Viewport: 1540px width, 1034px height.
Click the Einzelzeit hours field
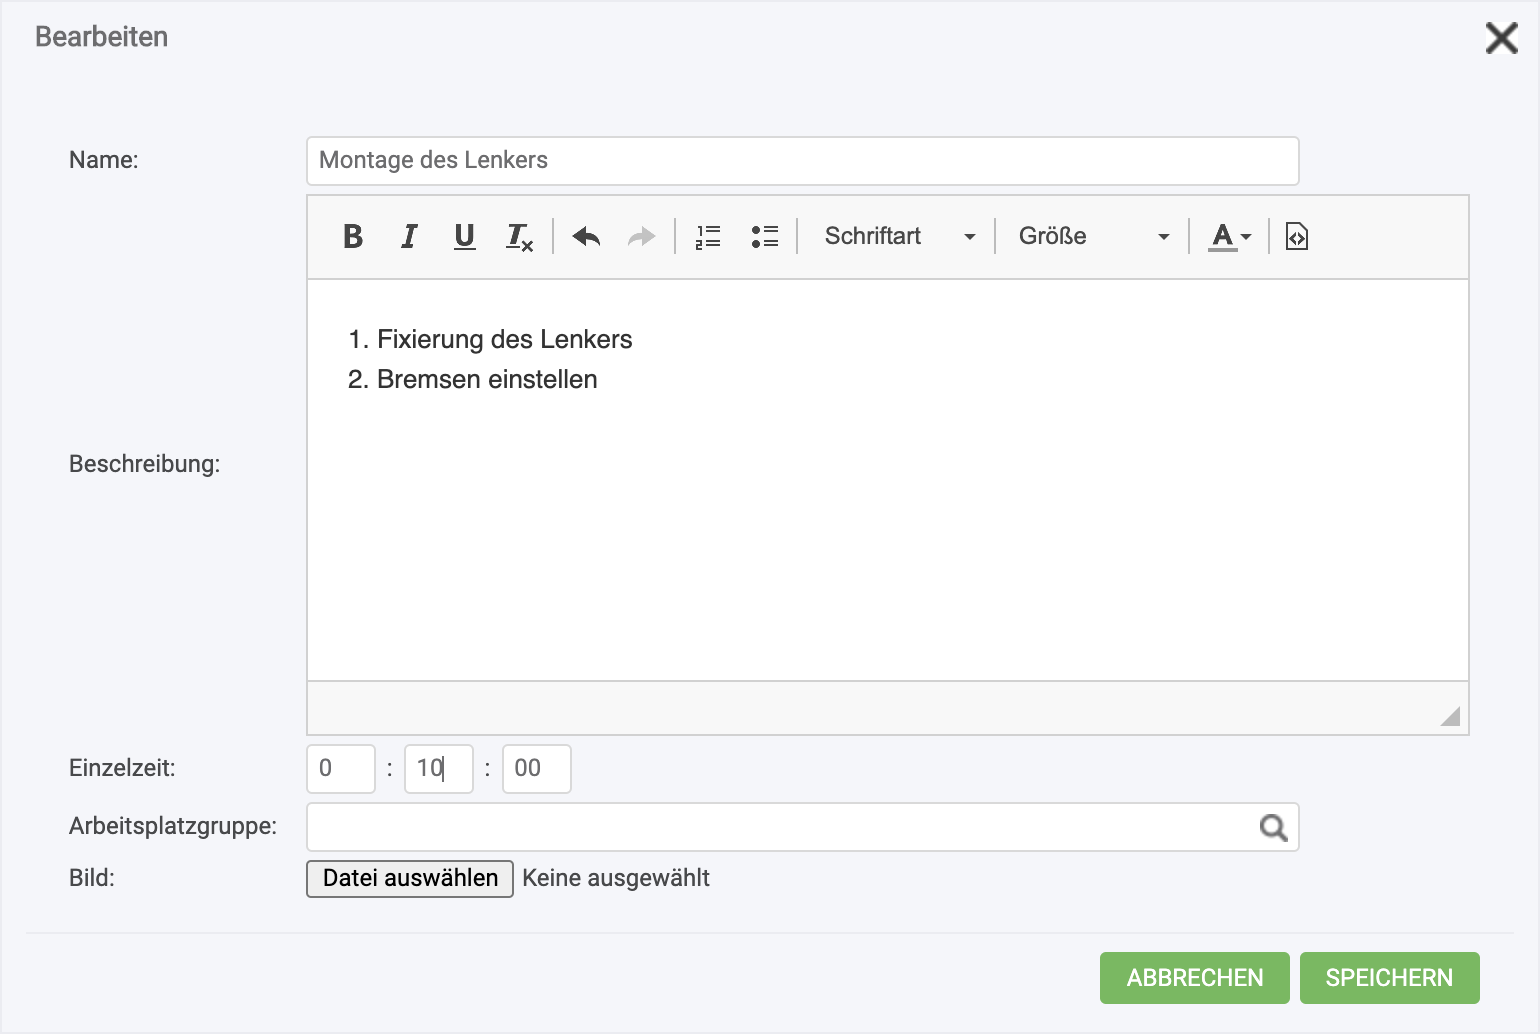341,769
